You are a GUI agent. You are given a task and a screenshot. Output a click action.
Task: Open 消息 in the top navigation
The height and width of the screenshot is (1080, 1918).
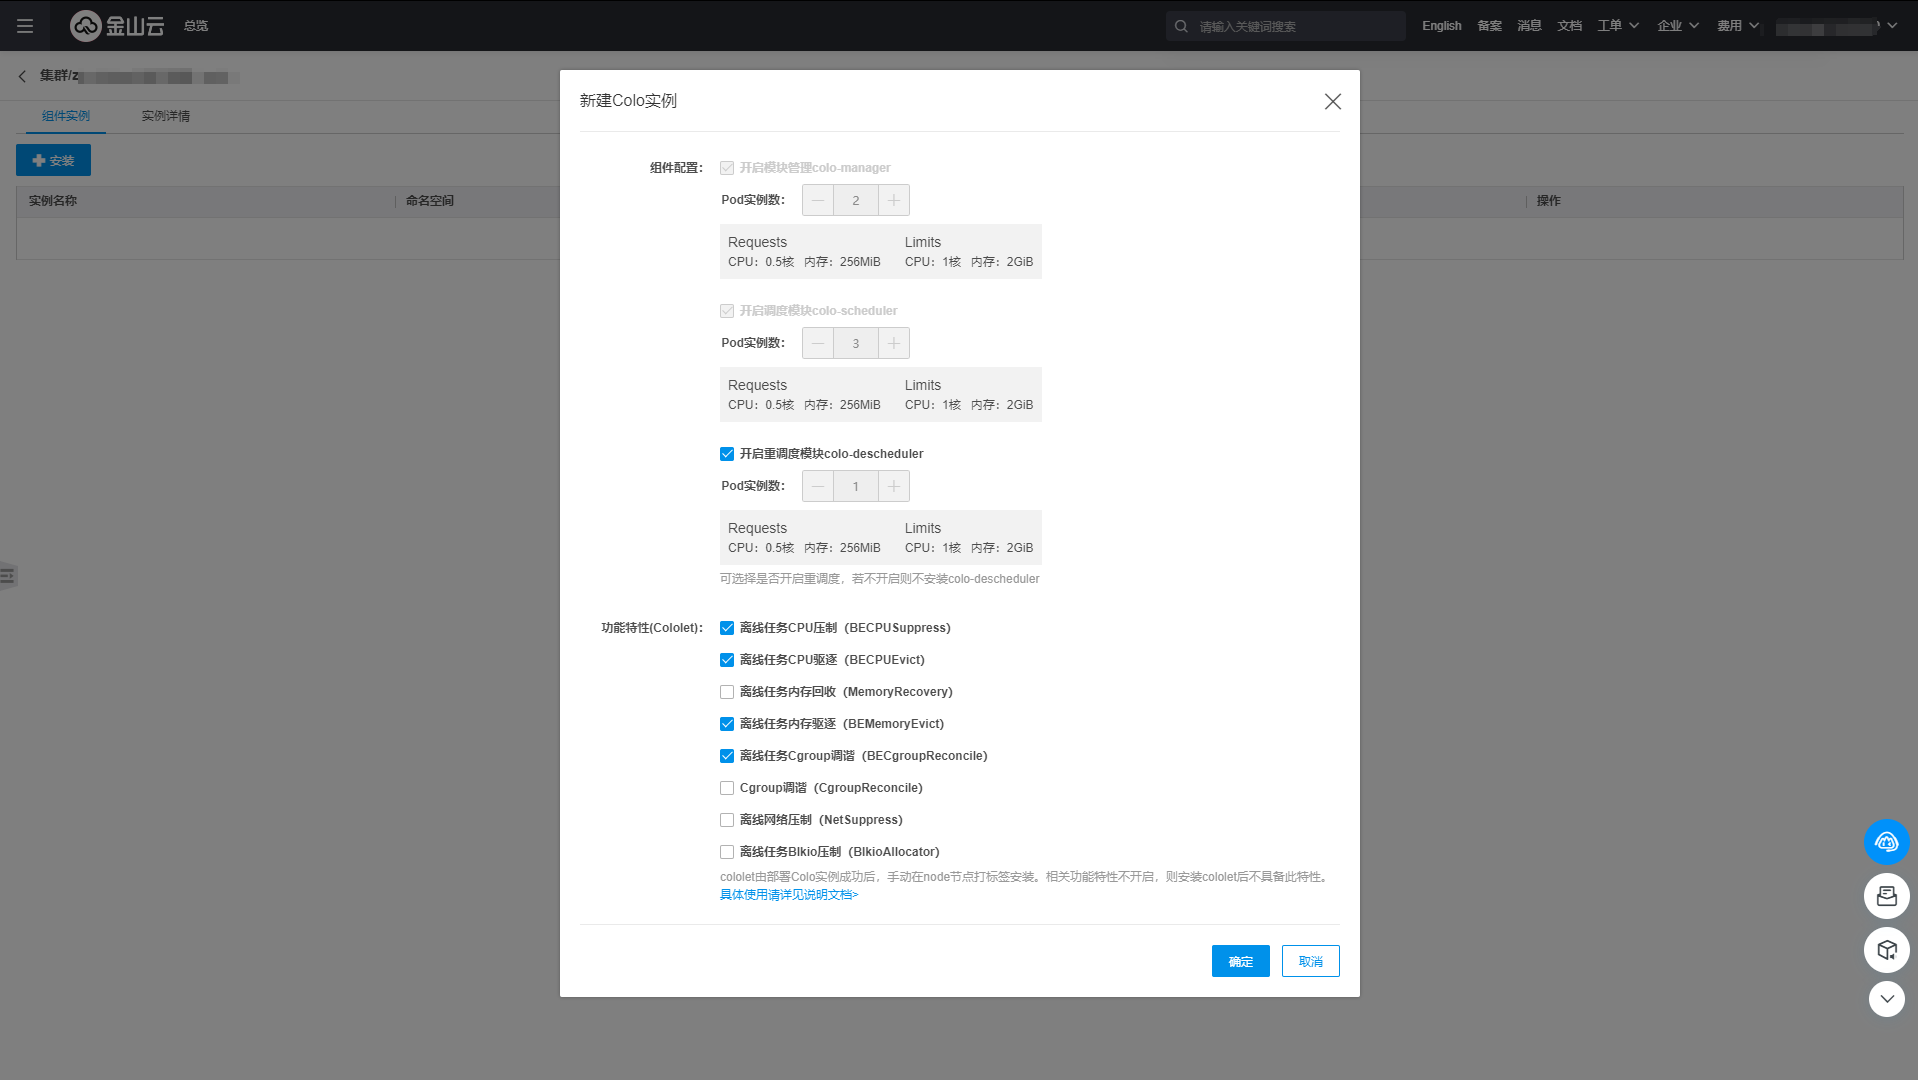point(1529,26)
